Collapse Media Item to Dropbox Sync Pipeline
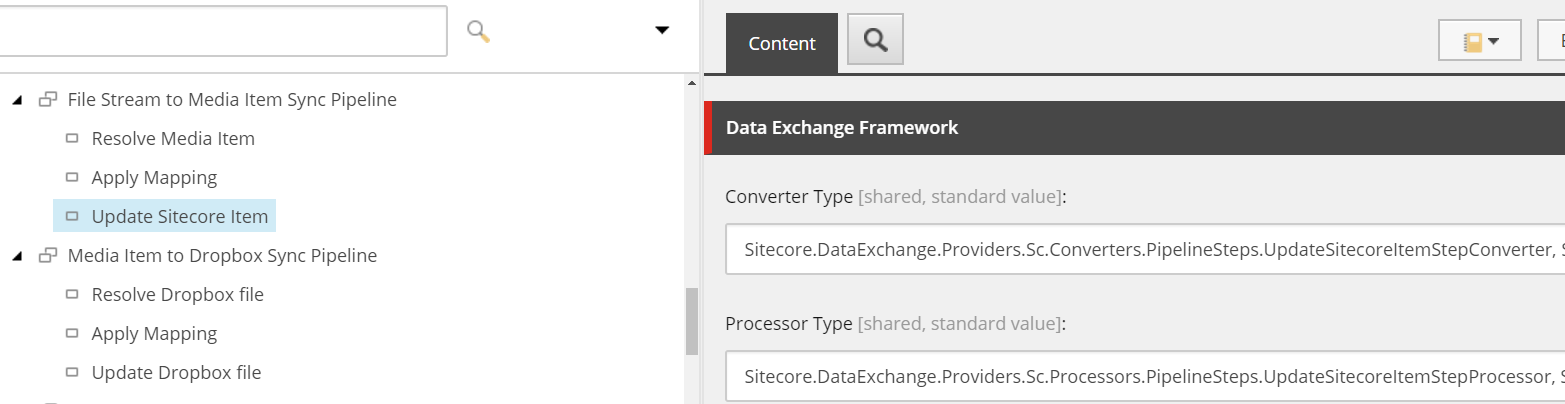Viewport: 1565px width, 404px height. [x=18, y=256]
